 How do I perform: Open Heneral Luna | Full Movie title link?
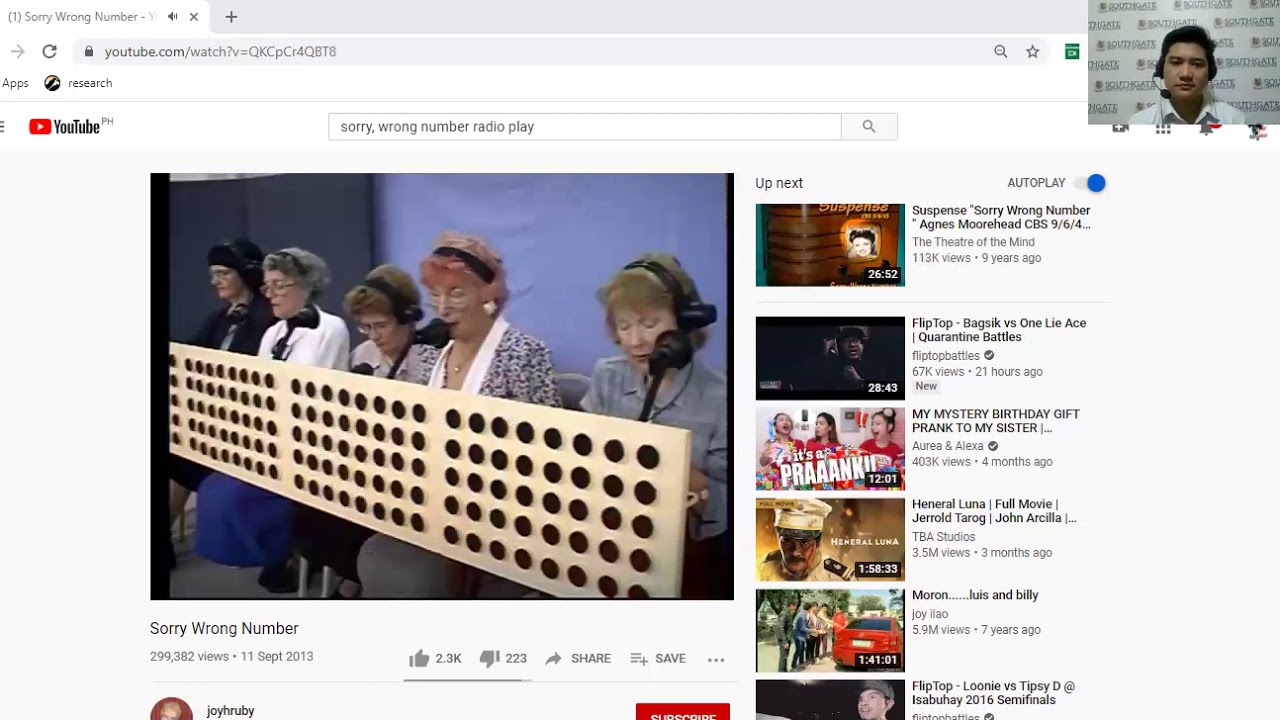pos(994,511)
